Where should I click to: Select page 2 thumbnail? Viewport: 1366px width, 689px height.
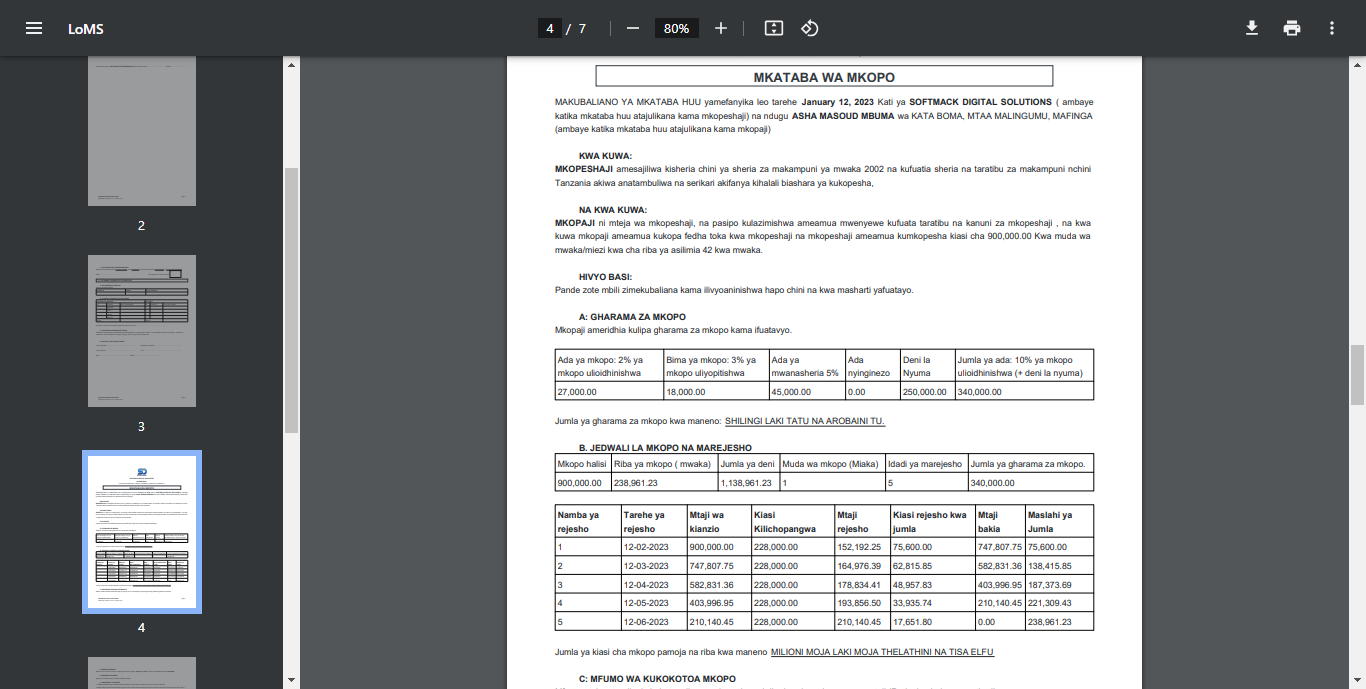click(141, 130)
